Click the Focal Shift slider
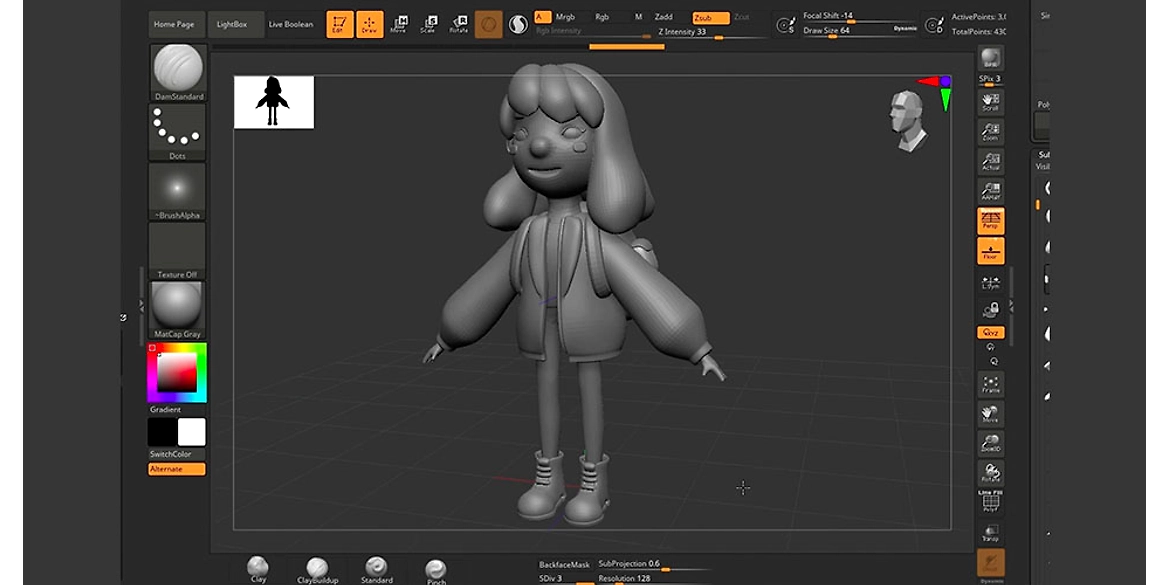The height and width of the screenshot is (585, 1170). click(x=860, y=16)
